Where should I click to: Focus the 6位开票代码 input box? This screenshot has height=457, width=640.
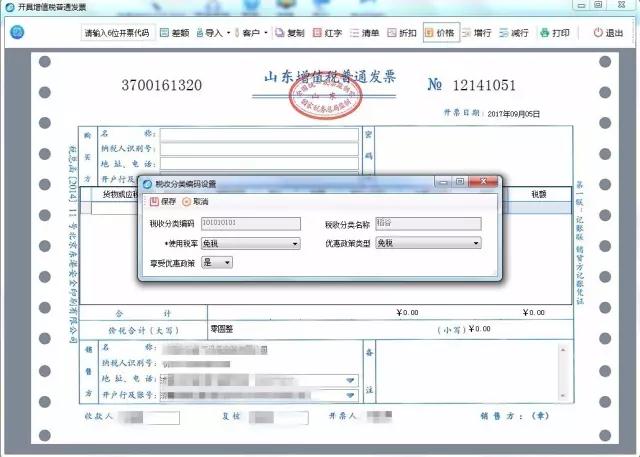pyautogui.click(x=118, y=33)
